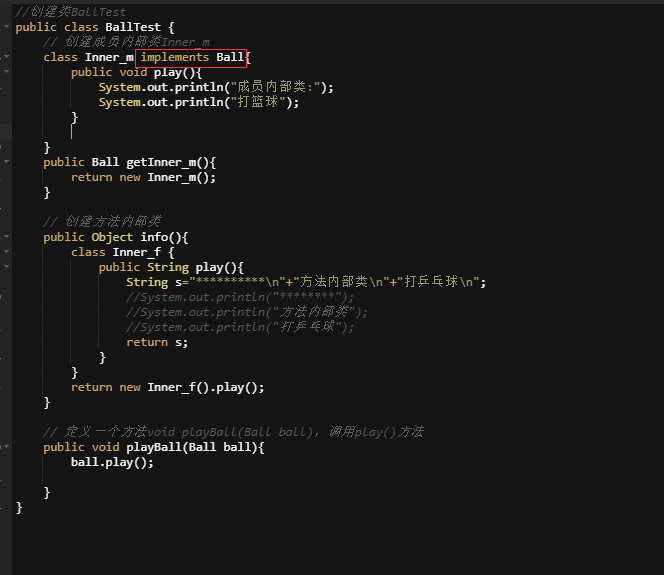Viewport: 664px width, 575px height.
Task: Click the comment "// 创建成员内部类Inner_m"
Action: 126,42
